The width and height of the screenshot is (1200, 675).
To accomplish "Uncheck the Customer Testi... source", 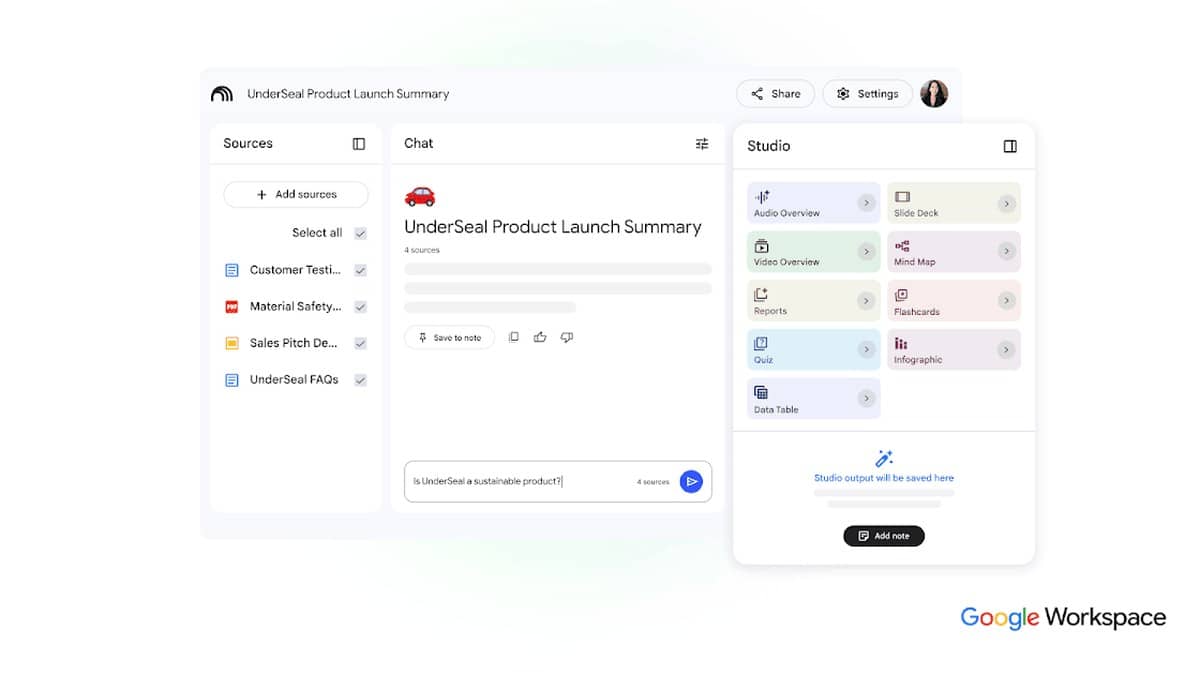I will [x=360, y=270].
